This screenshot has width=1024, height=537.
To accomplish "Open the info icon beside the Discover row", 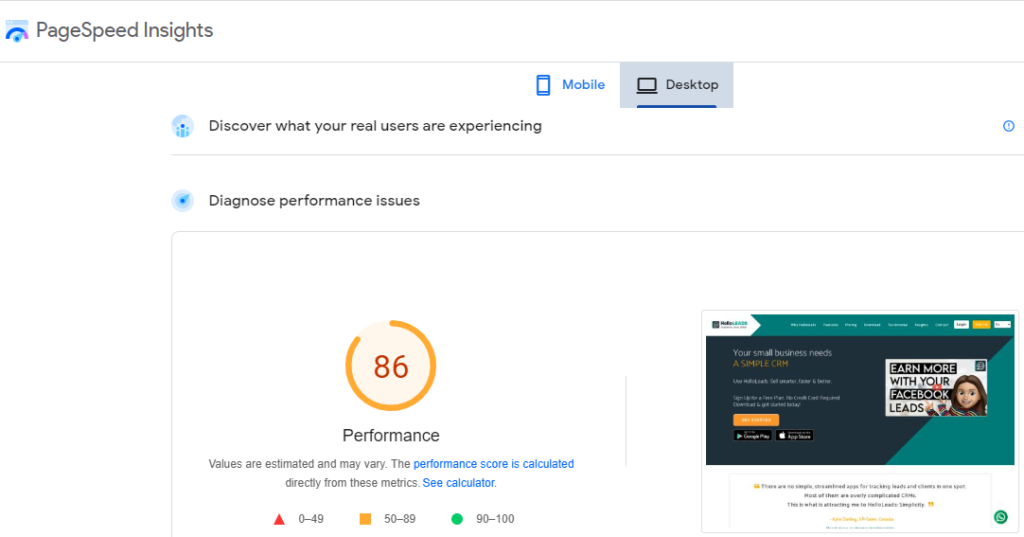I will coord(1008,126).
